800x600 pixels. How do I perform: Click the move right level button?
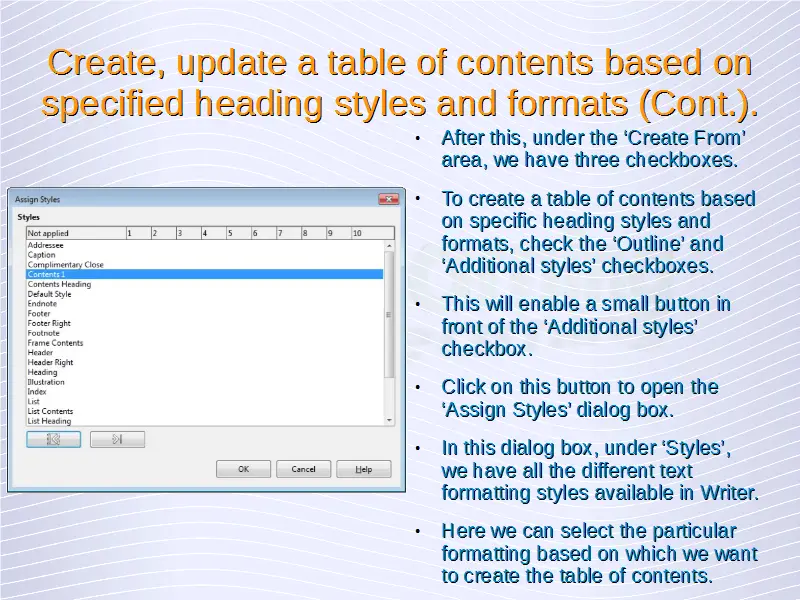click(x=117, y=439)
